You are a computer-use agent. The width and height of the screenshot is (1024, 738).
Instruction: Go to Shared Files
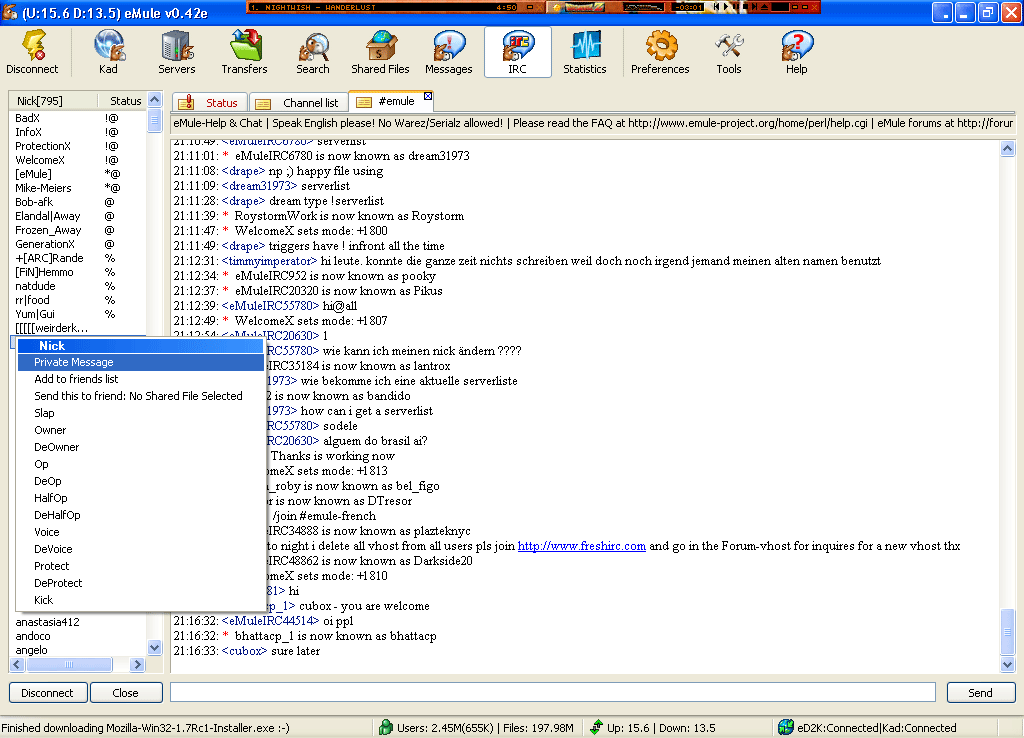(380, 52)
